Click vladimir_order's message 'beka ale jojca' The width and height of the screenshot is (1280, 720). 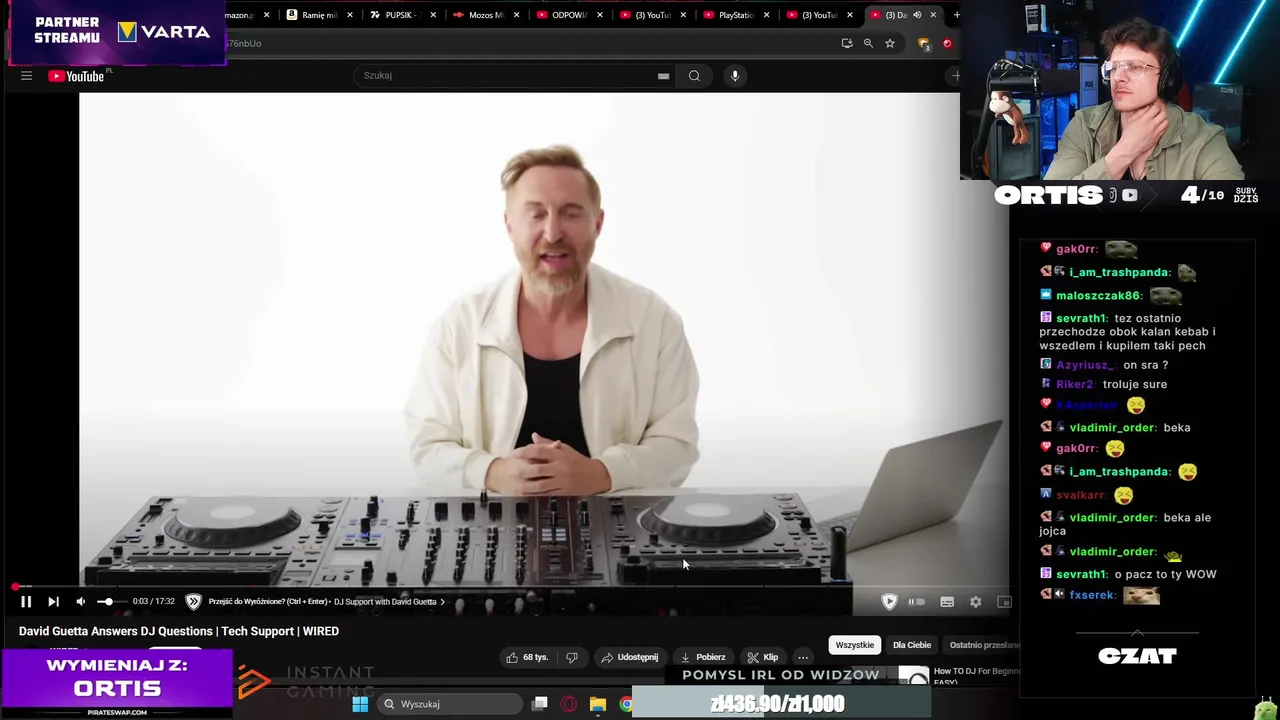[x=1125, y=524]
